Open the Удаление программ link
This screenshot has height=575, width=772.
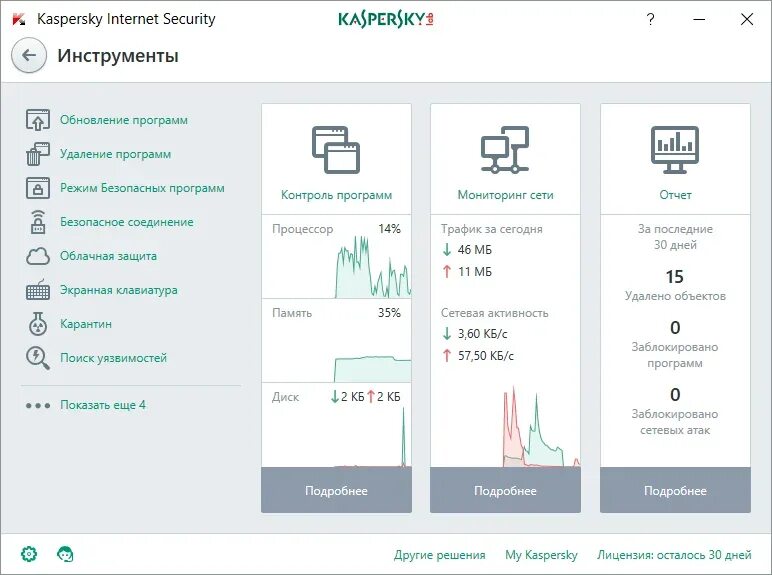click(115, 154)
